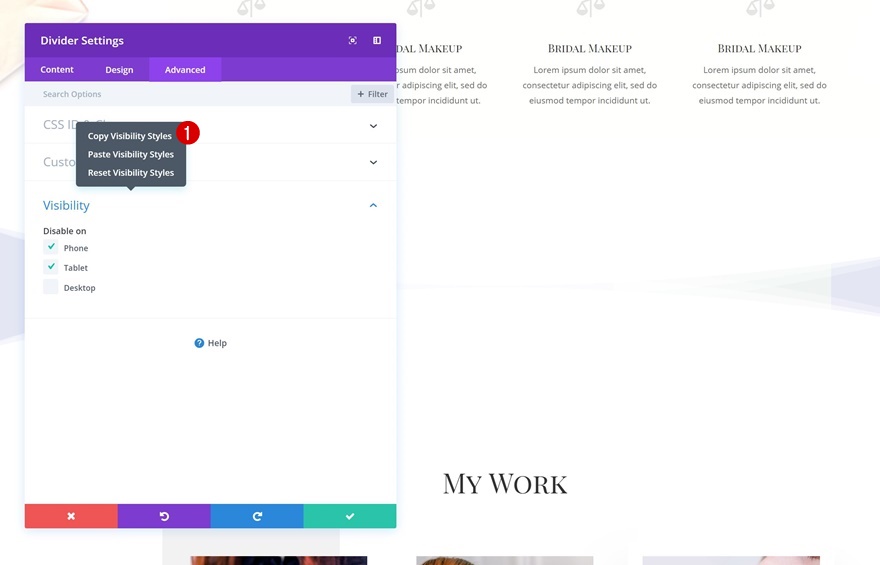Save changes with the green checkmark button
880x565 pixels.
(x=350, y=516)
